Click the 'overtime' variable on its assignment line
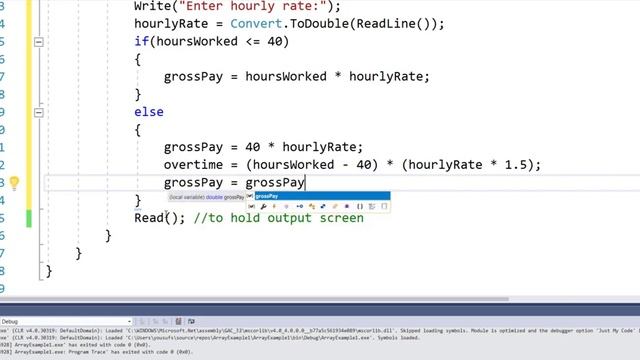 pyautogui.click(x=193, y=165)
